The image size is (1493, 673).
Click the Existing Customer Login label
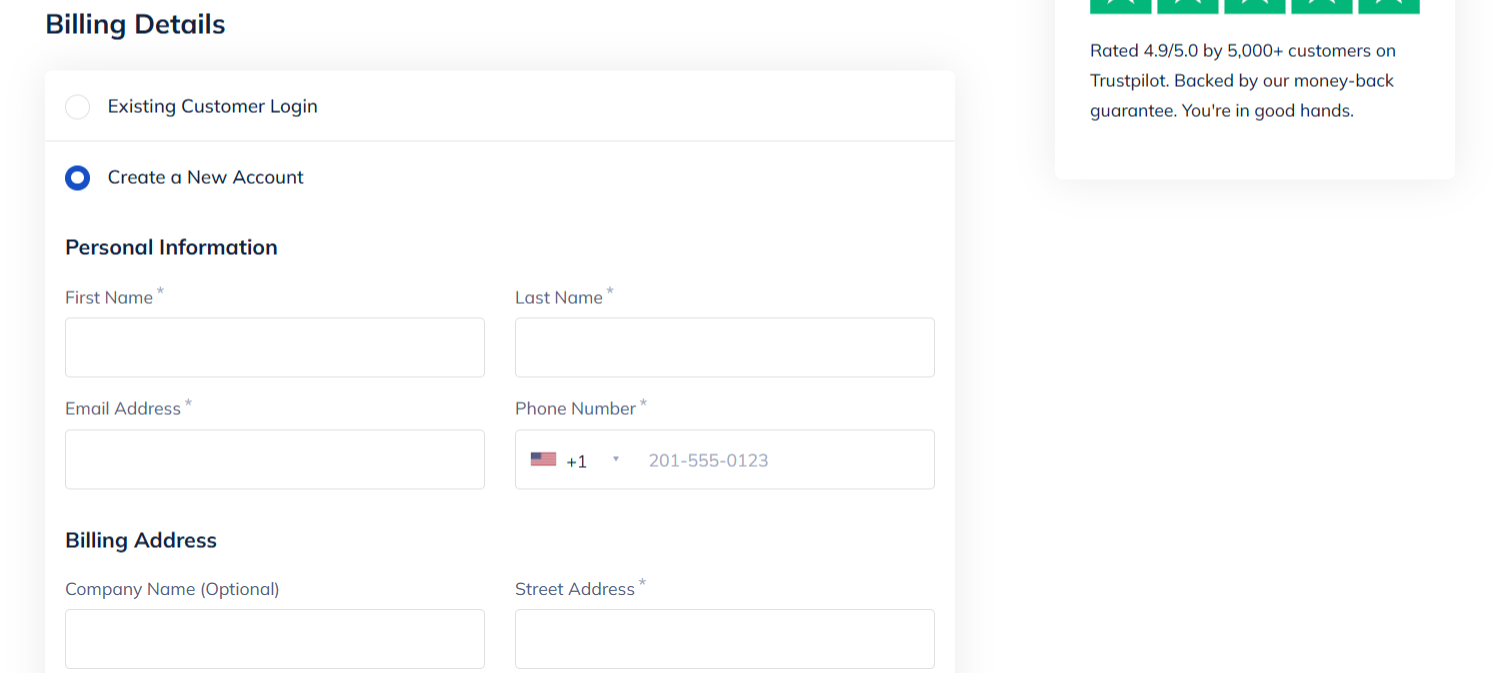[x=213, y=106]
